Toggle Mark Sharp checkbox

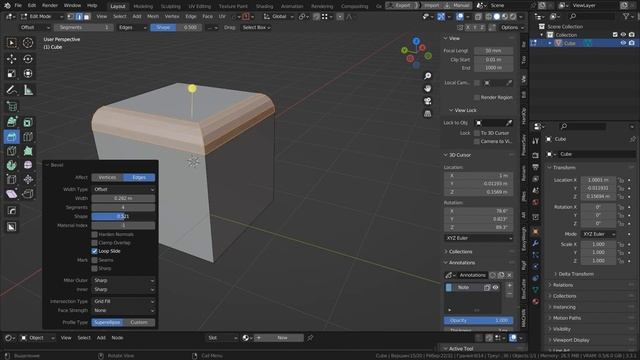(x=95, y=269)
